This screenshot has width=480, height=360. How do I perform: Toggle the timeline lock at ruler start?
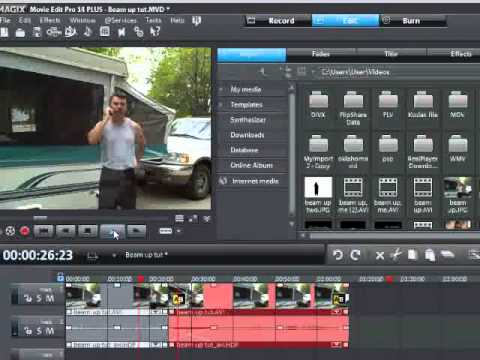(x=60, y=277)
